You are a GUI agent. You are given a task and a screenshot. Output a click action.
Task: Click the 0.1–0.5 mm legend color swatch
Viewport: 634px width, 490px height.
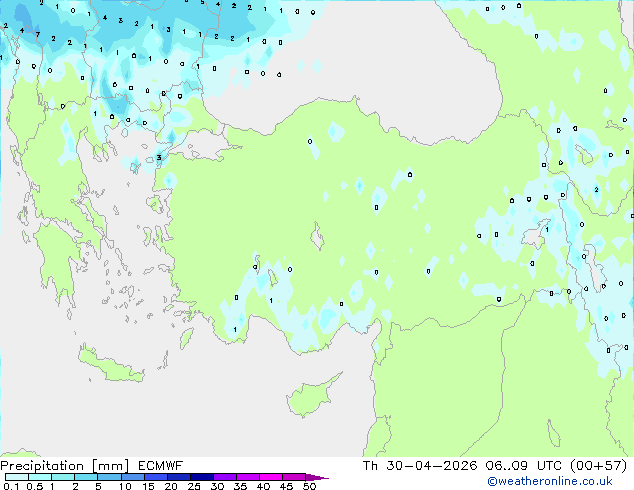point(17,477)
